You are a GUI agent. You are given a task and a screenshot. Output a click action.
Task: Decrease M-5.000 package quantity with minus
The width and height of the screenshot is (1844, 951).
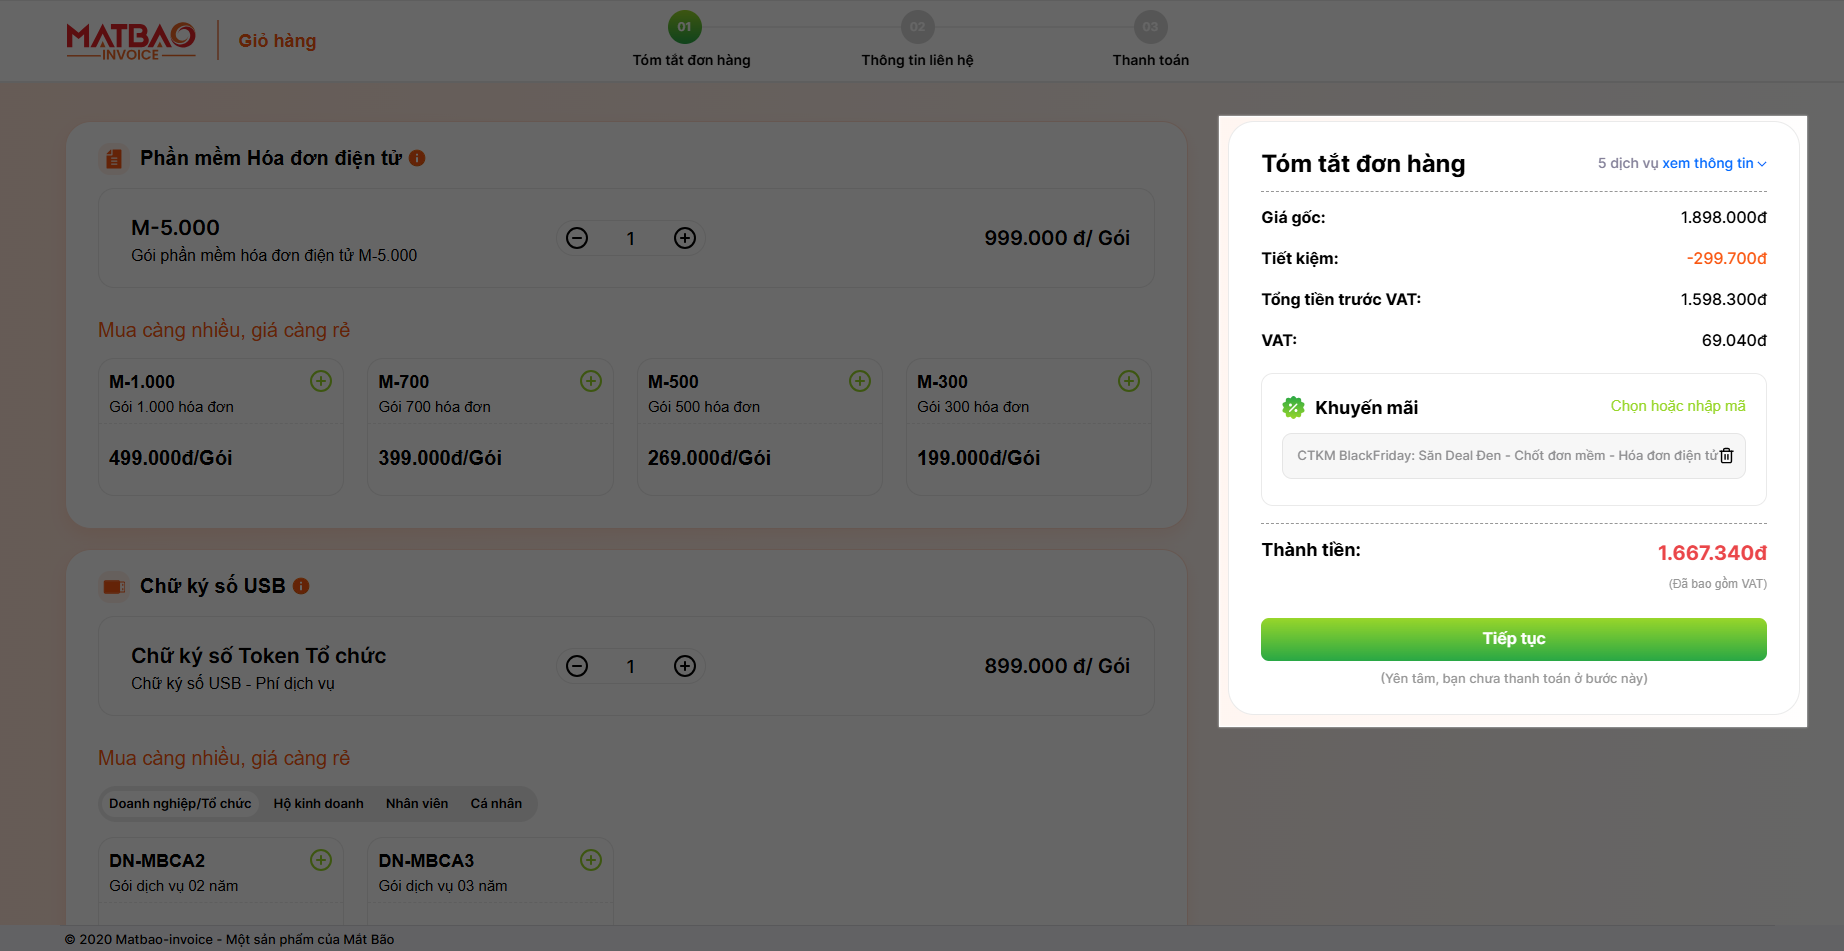577,238
